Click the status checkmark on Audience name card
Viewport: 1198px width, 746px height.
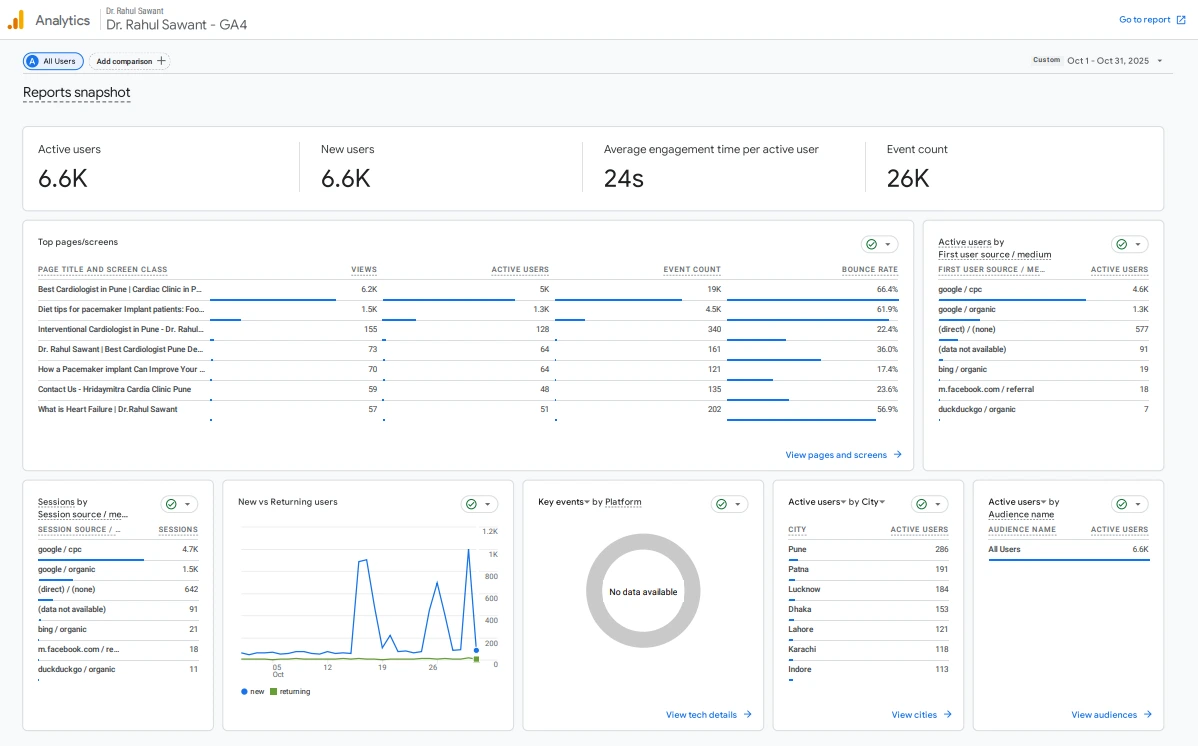click(1122, 504)
